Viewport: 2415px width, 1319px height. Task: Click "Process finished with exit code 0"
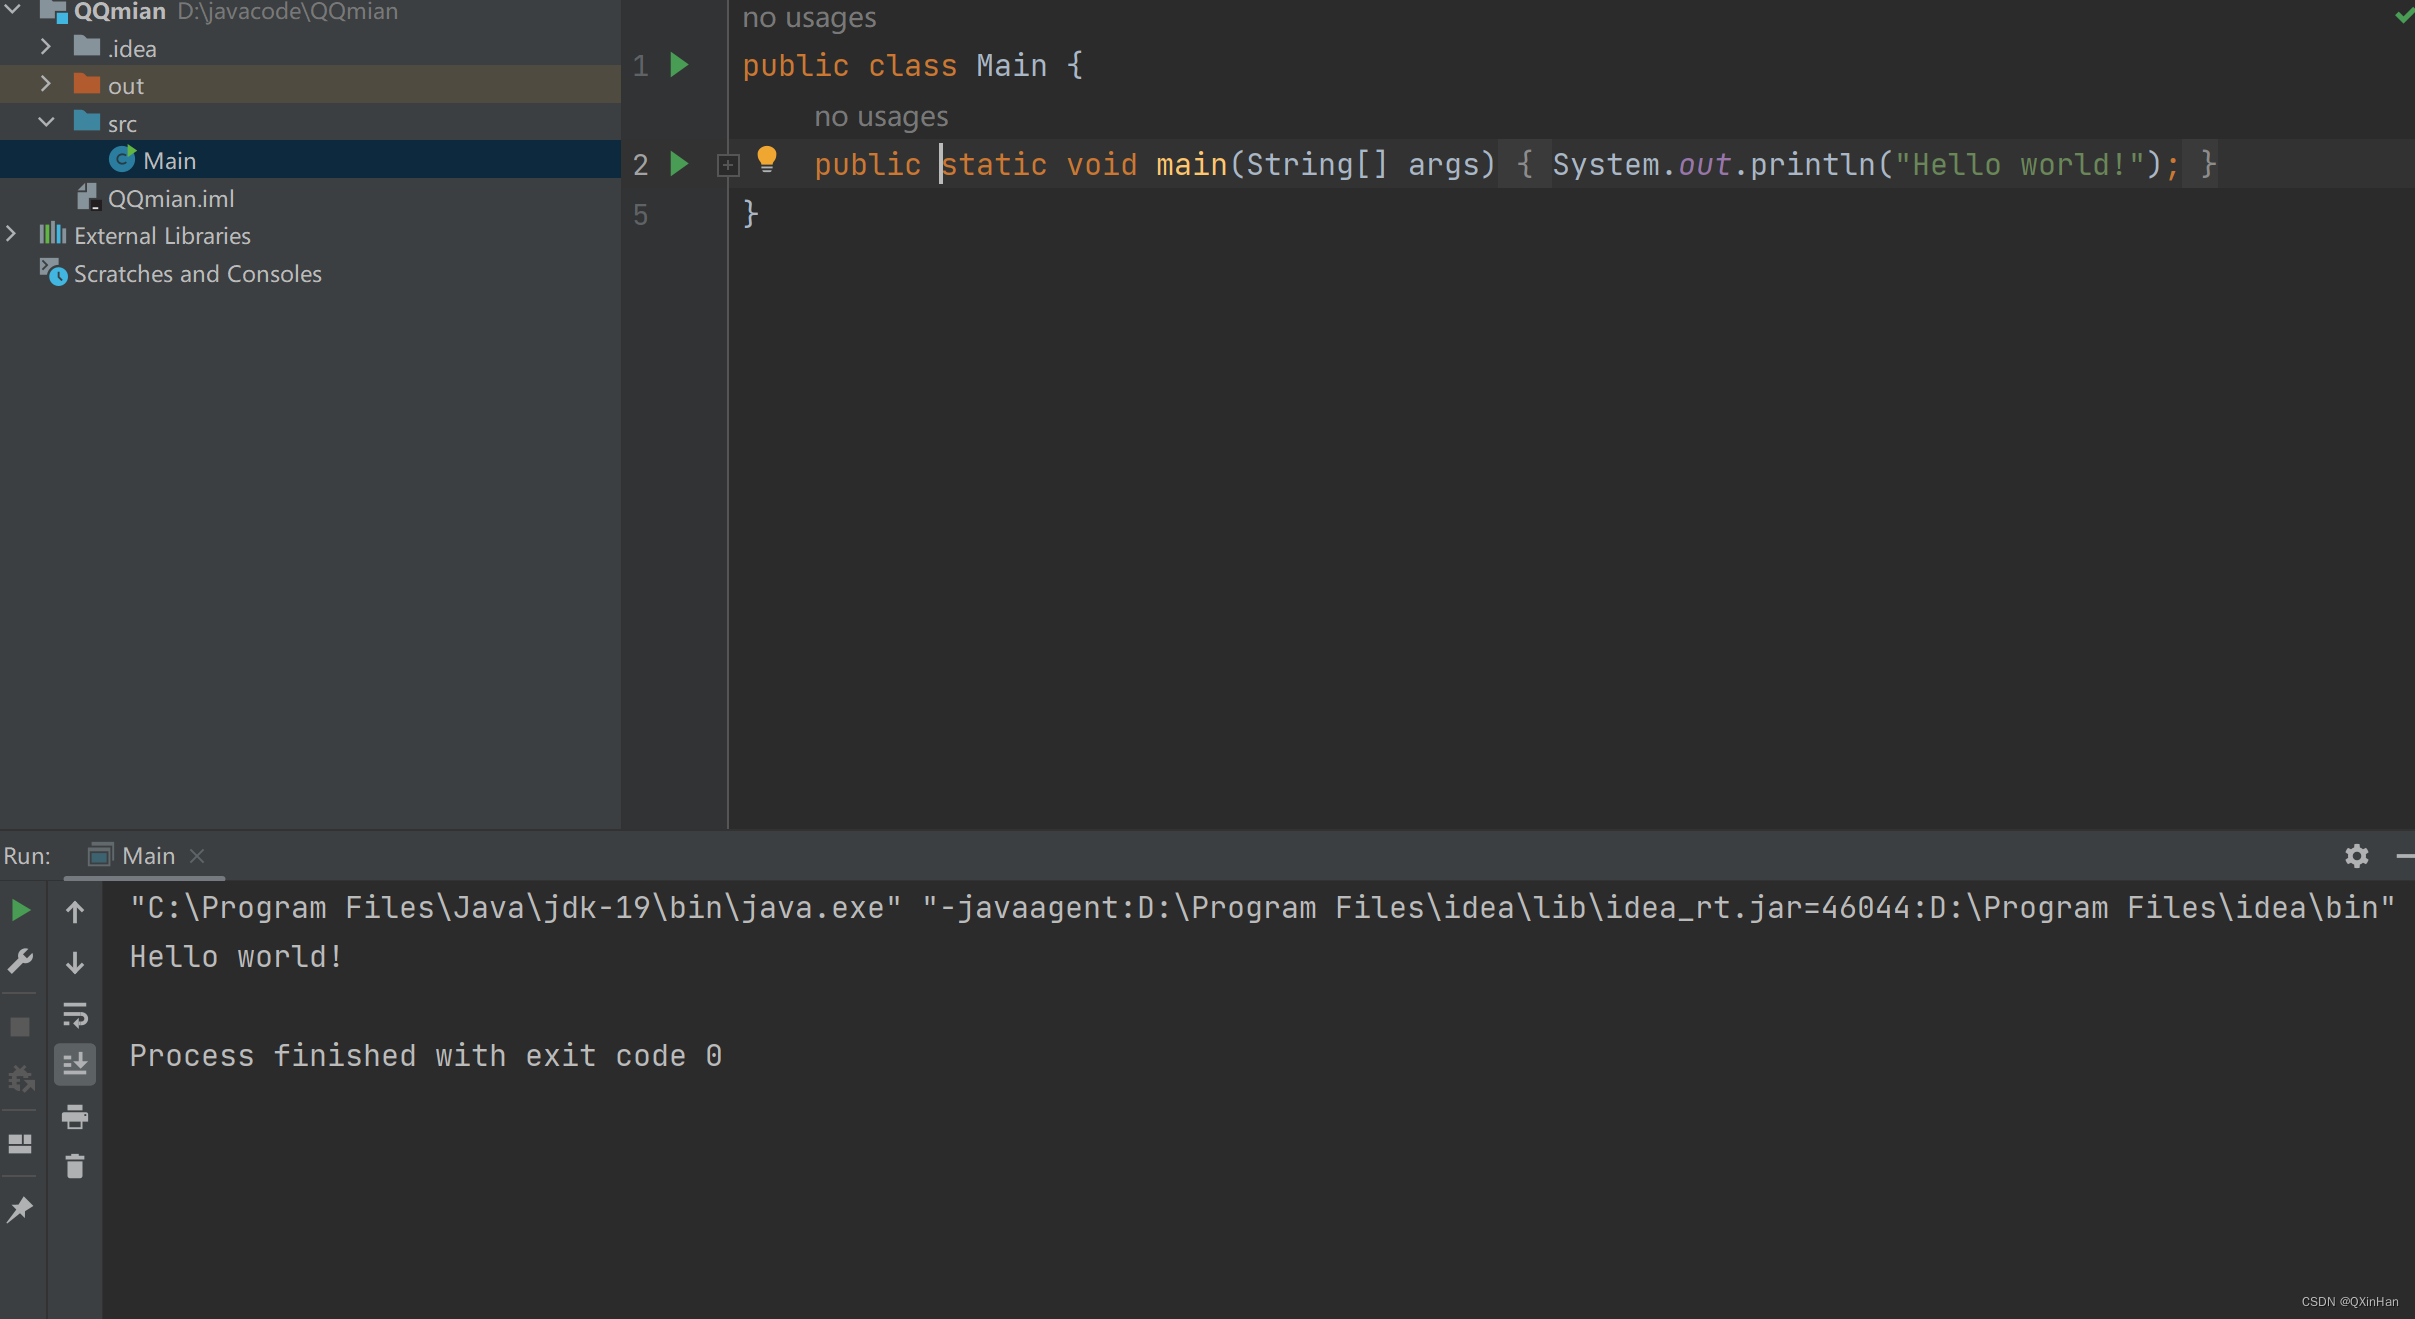click(426, 1055)
